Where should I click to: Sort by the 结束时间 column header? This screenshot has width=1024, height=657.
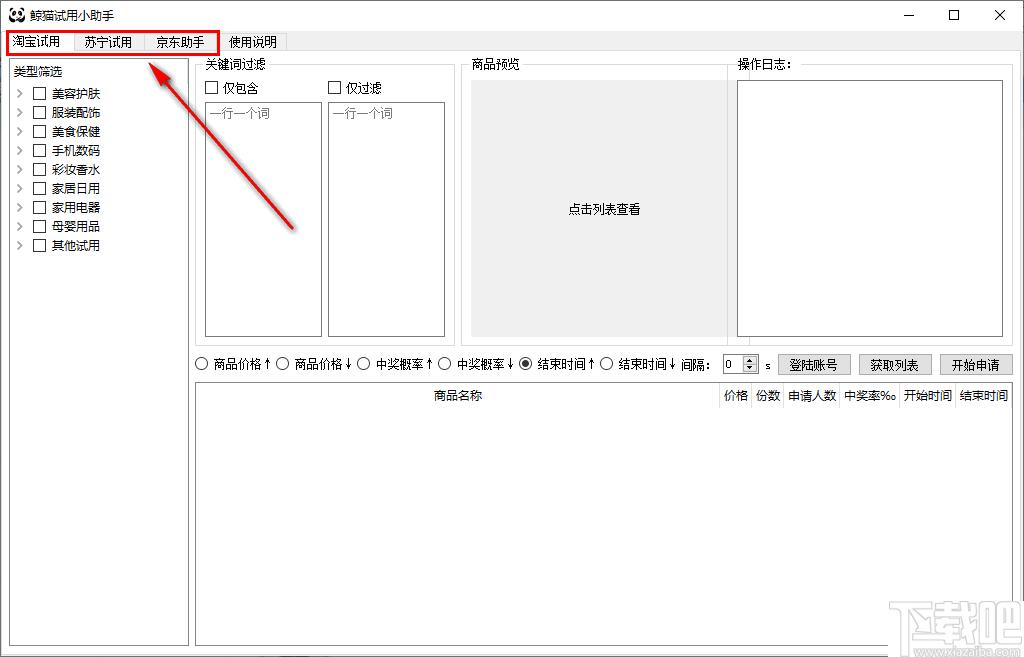[x=984, y=395]
